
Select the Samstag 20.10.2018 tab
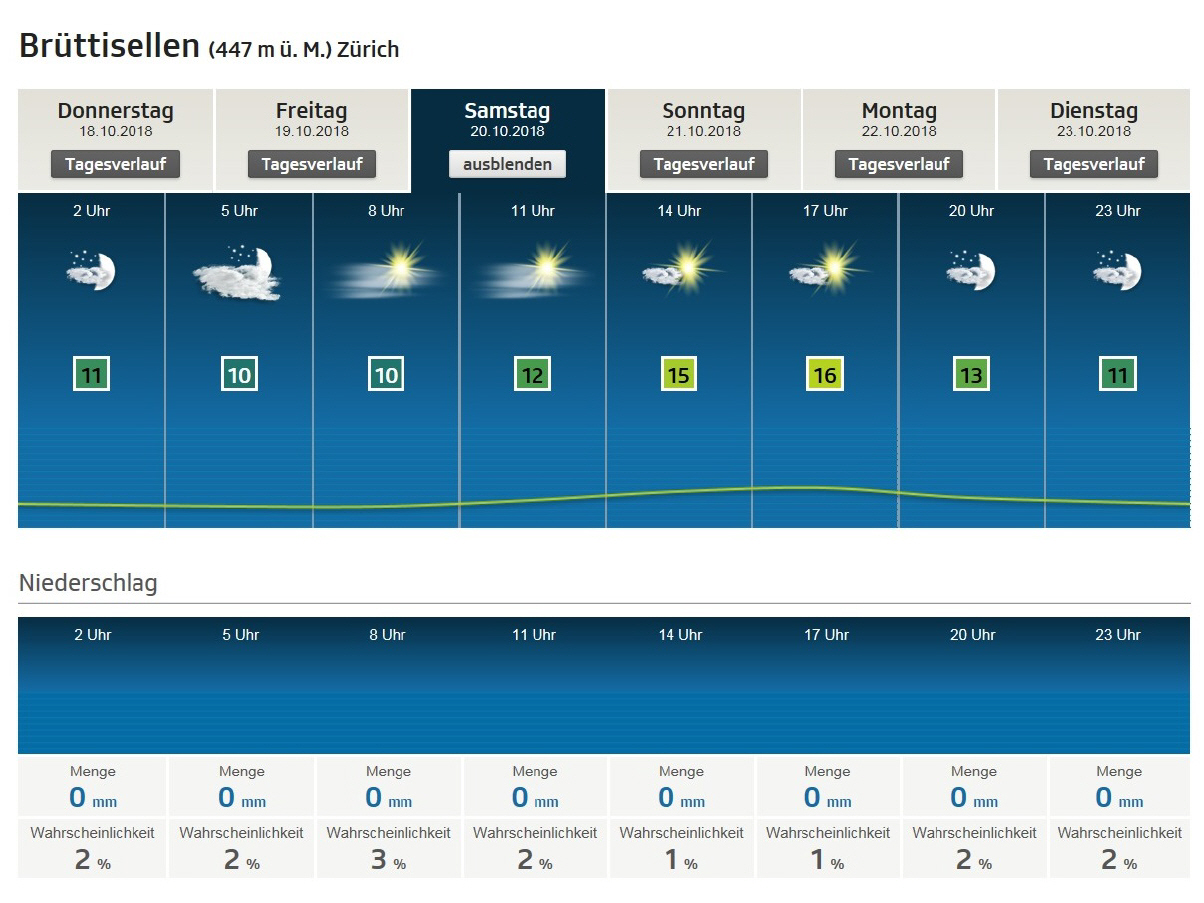coord(507,118)
